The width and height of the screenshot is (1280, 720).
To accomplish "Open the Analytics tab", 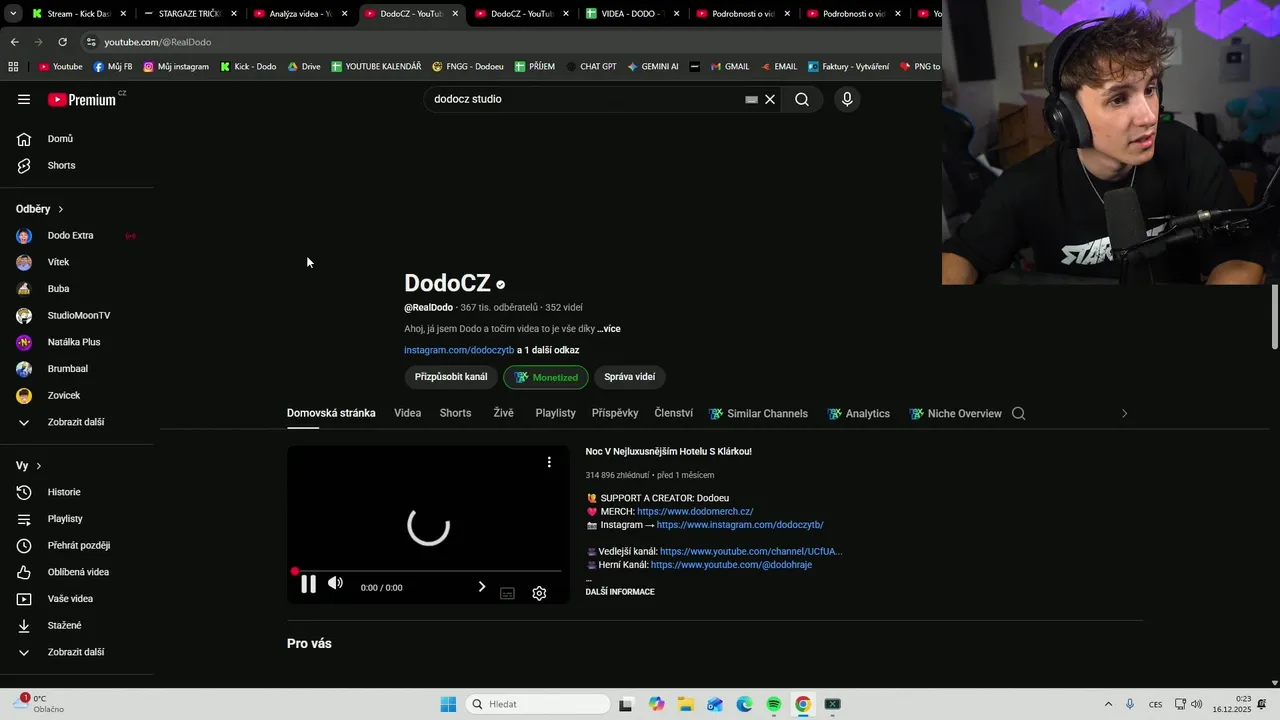I will click(x=858, y=413).
